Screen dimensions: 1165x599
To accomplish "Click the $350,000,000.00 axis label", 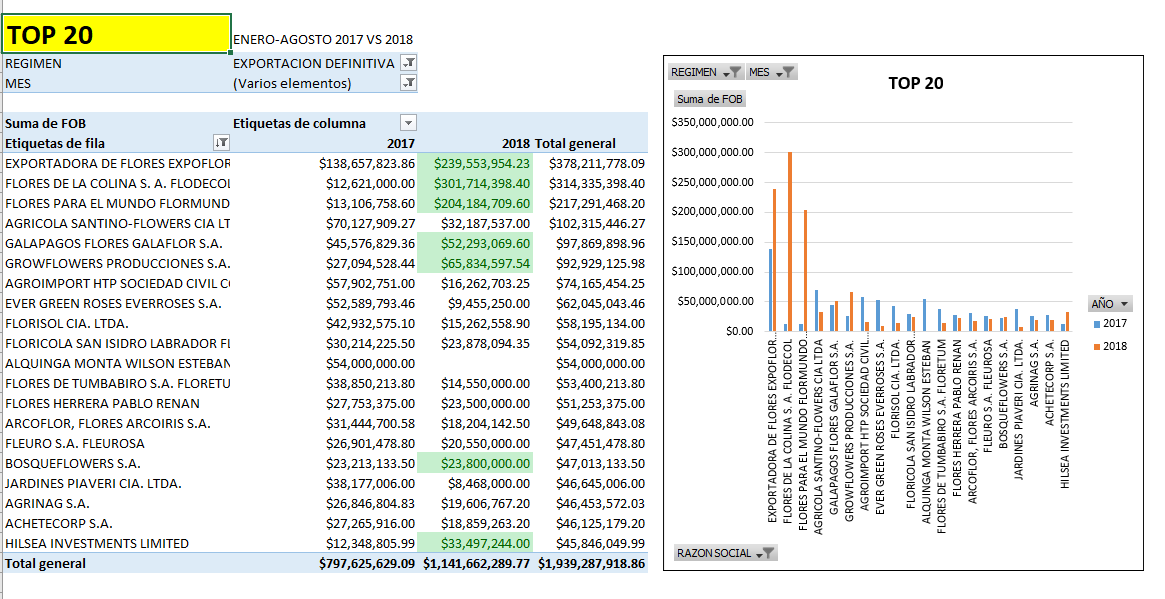I will point(713,123).
